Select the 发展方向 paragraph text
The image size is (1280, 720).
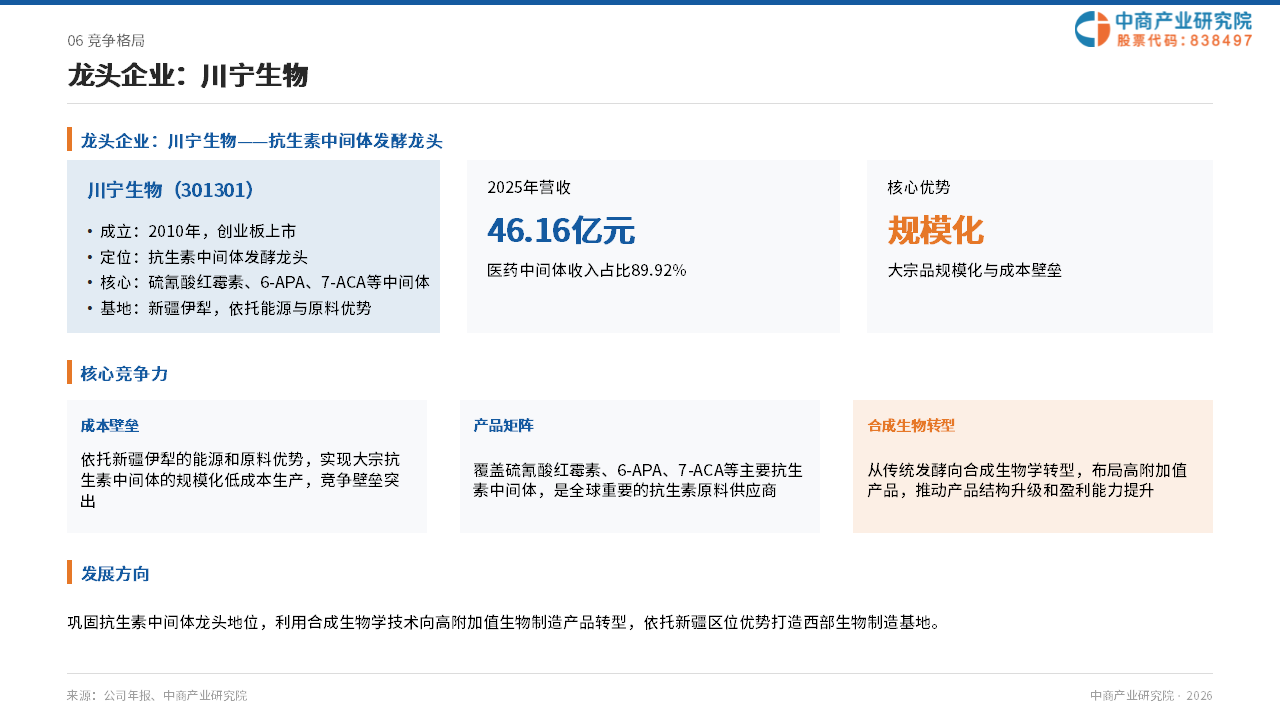(504, 623)
